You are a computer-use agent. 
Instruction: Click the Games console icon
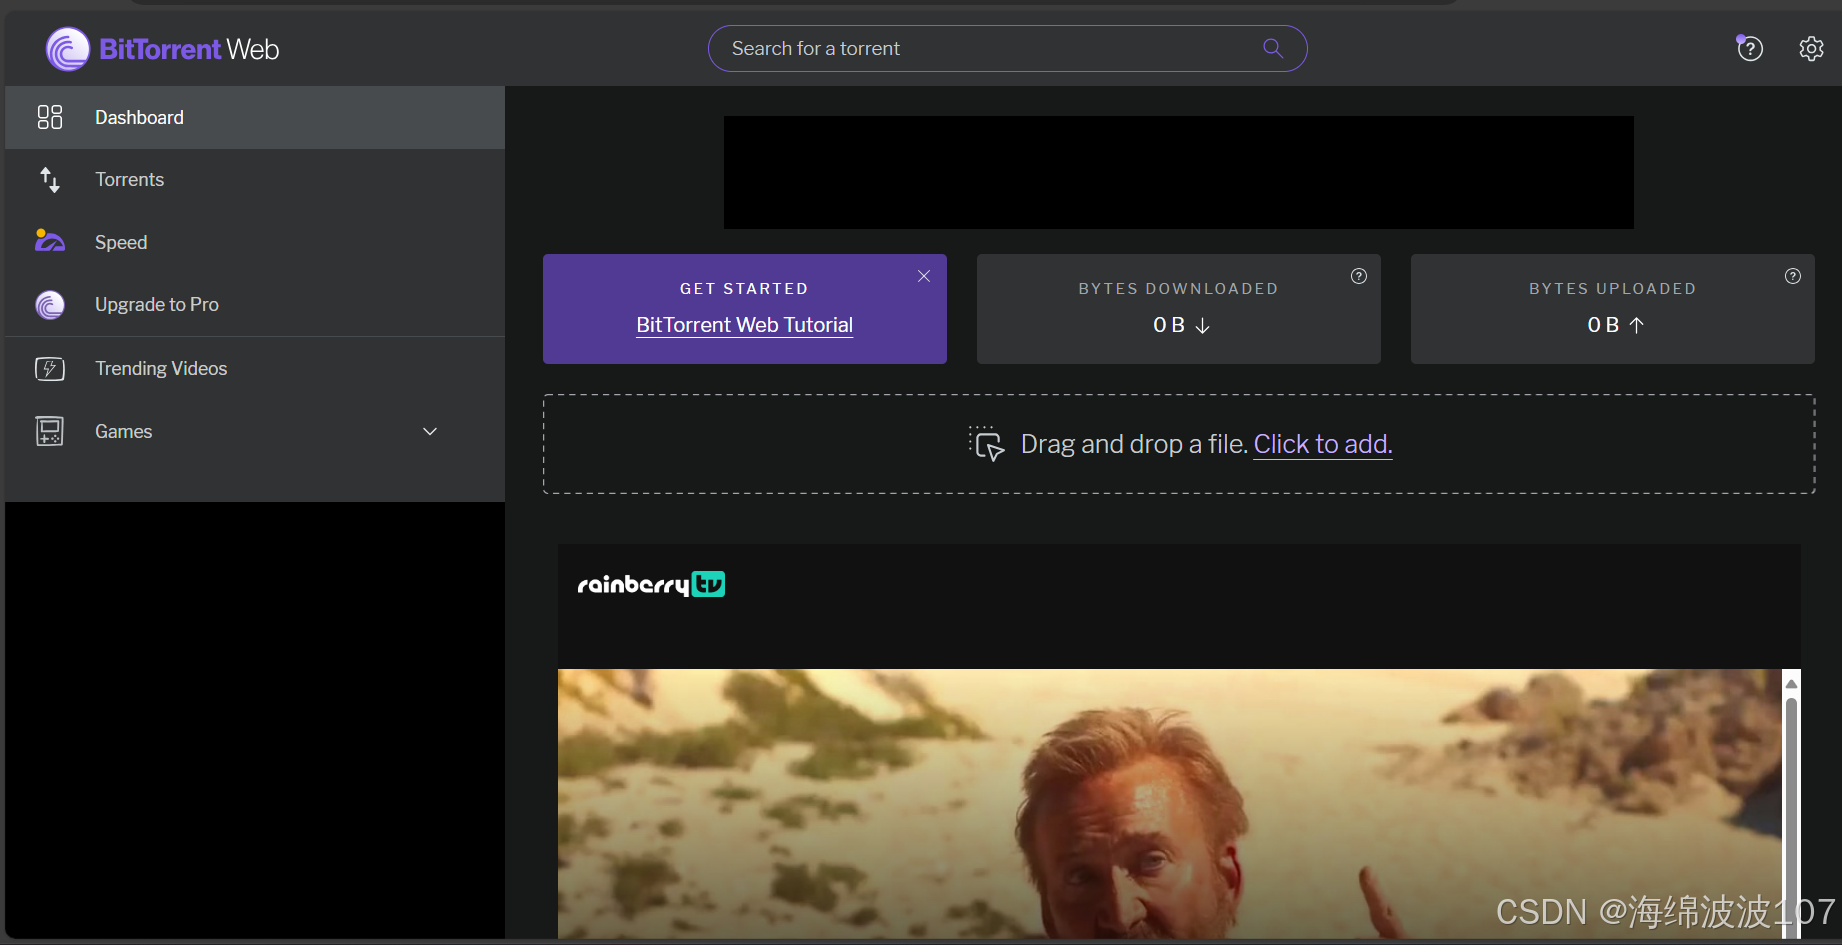(50, 431)
